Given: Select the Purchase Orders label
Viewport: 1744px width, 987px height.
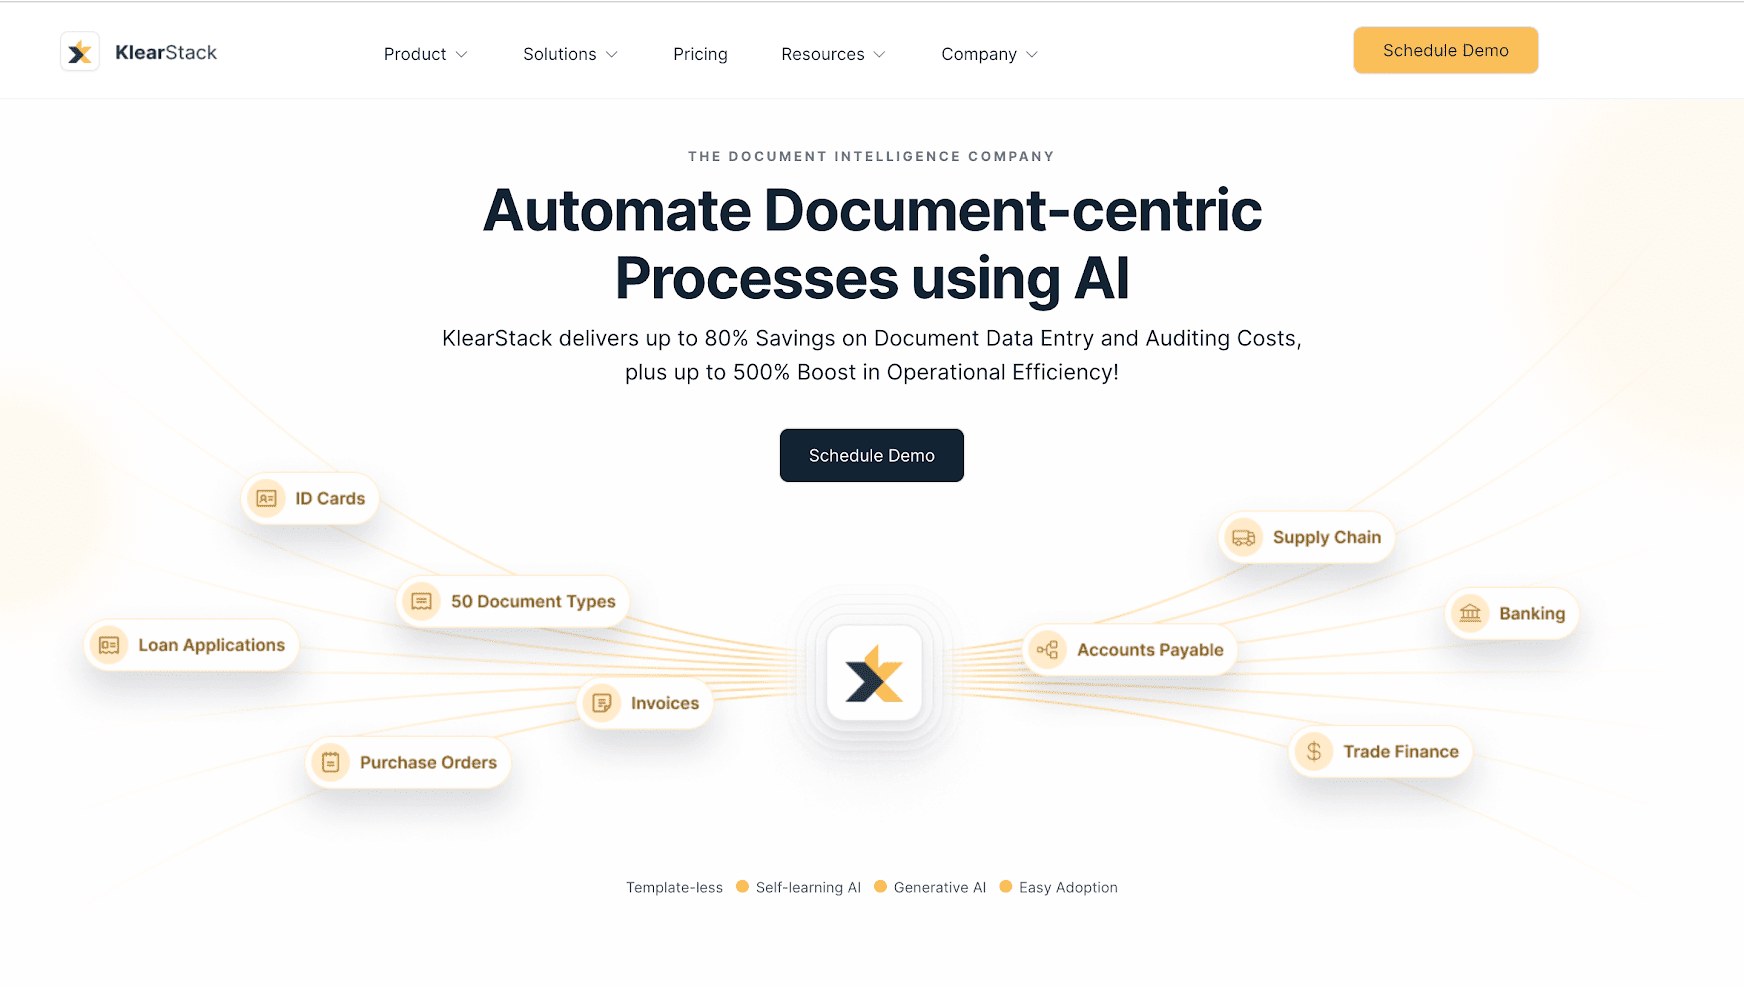Looking at the screenshot, I should (x=428, y=762).
